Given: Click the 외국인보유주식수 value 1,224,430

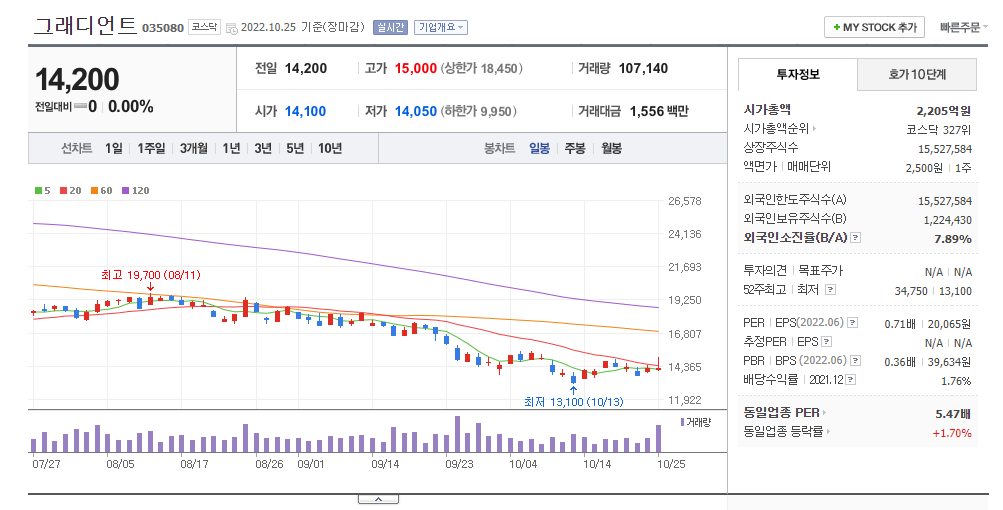Looking at the screenshot, I should coord(947,220).
